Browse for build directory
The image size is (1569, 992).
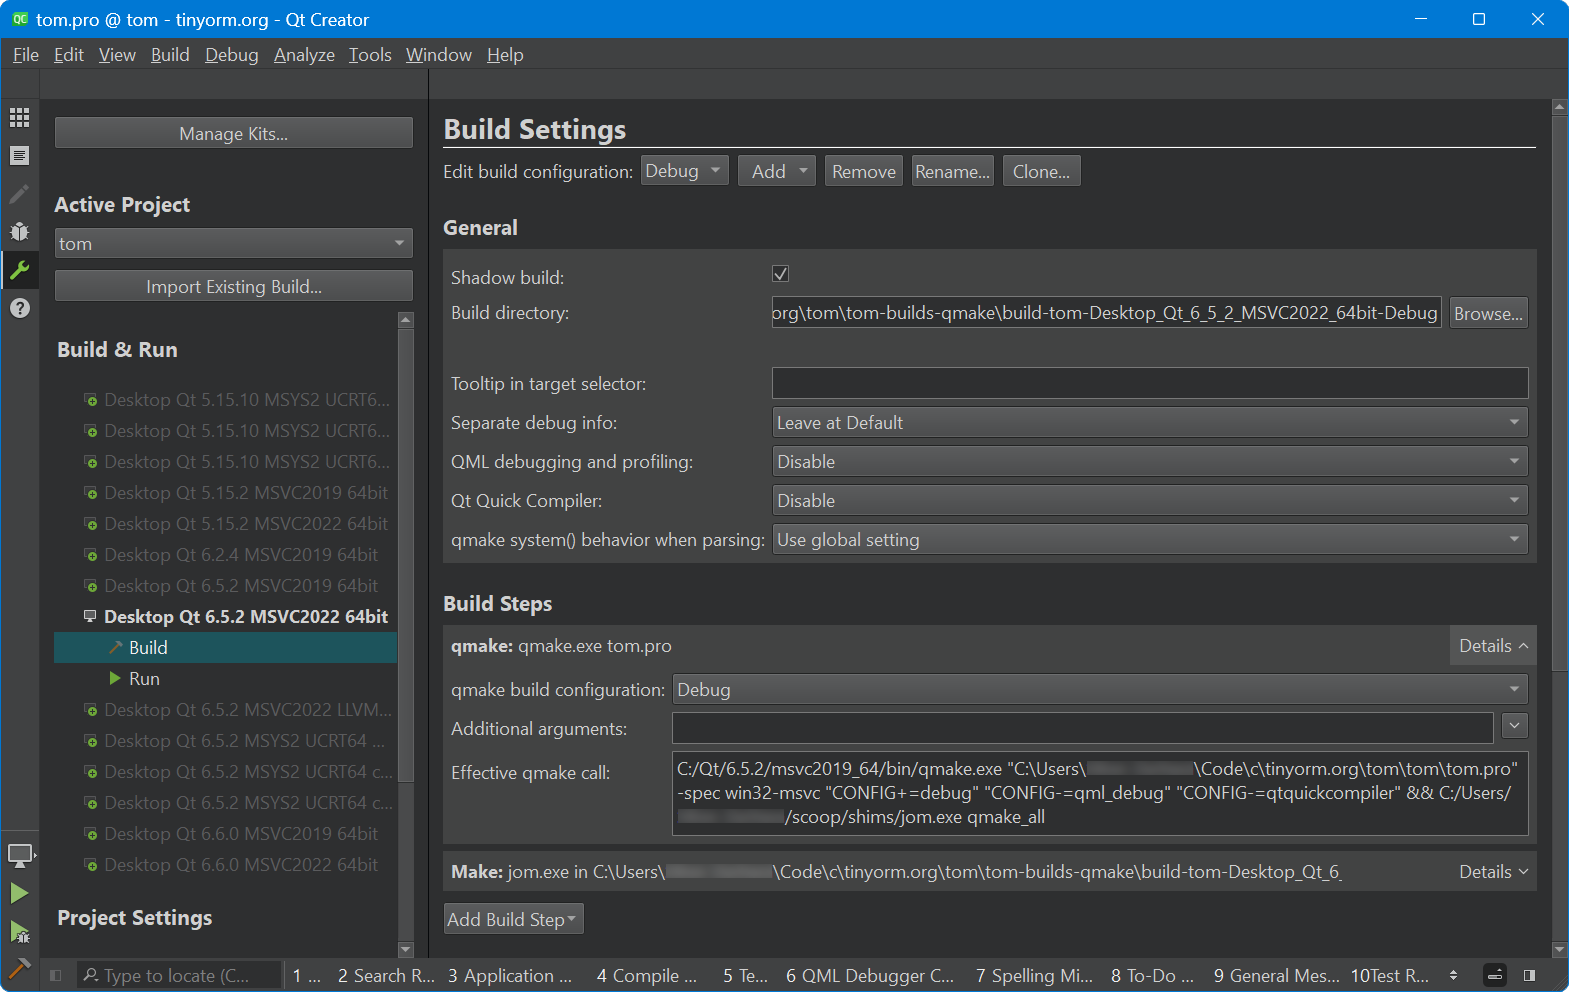click(x=1489, y=313)
